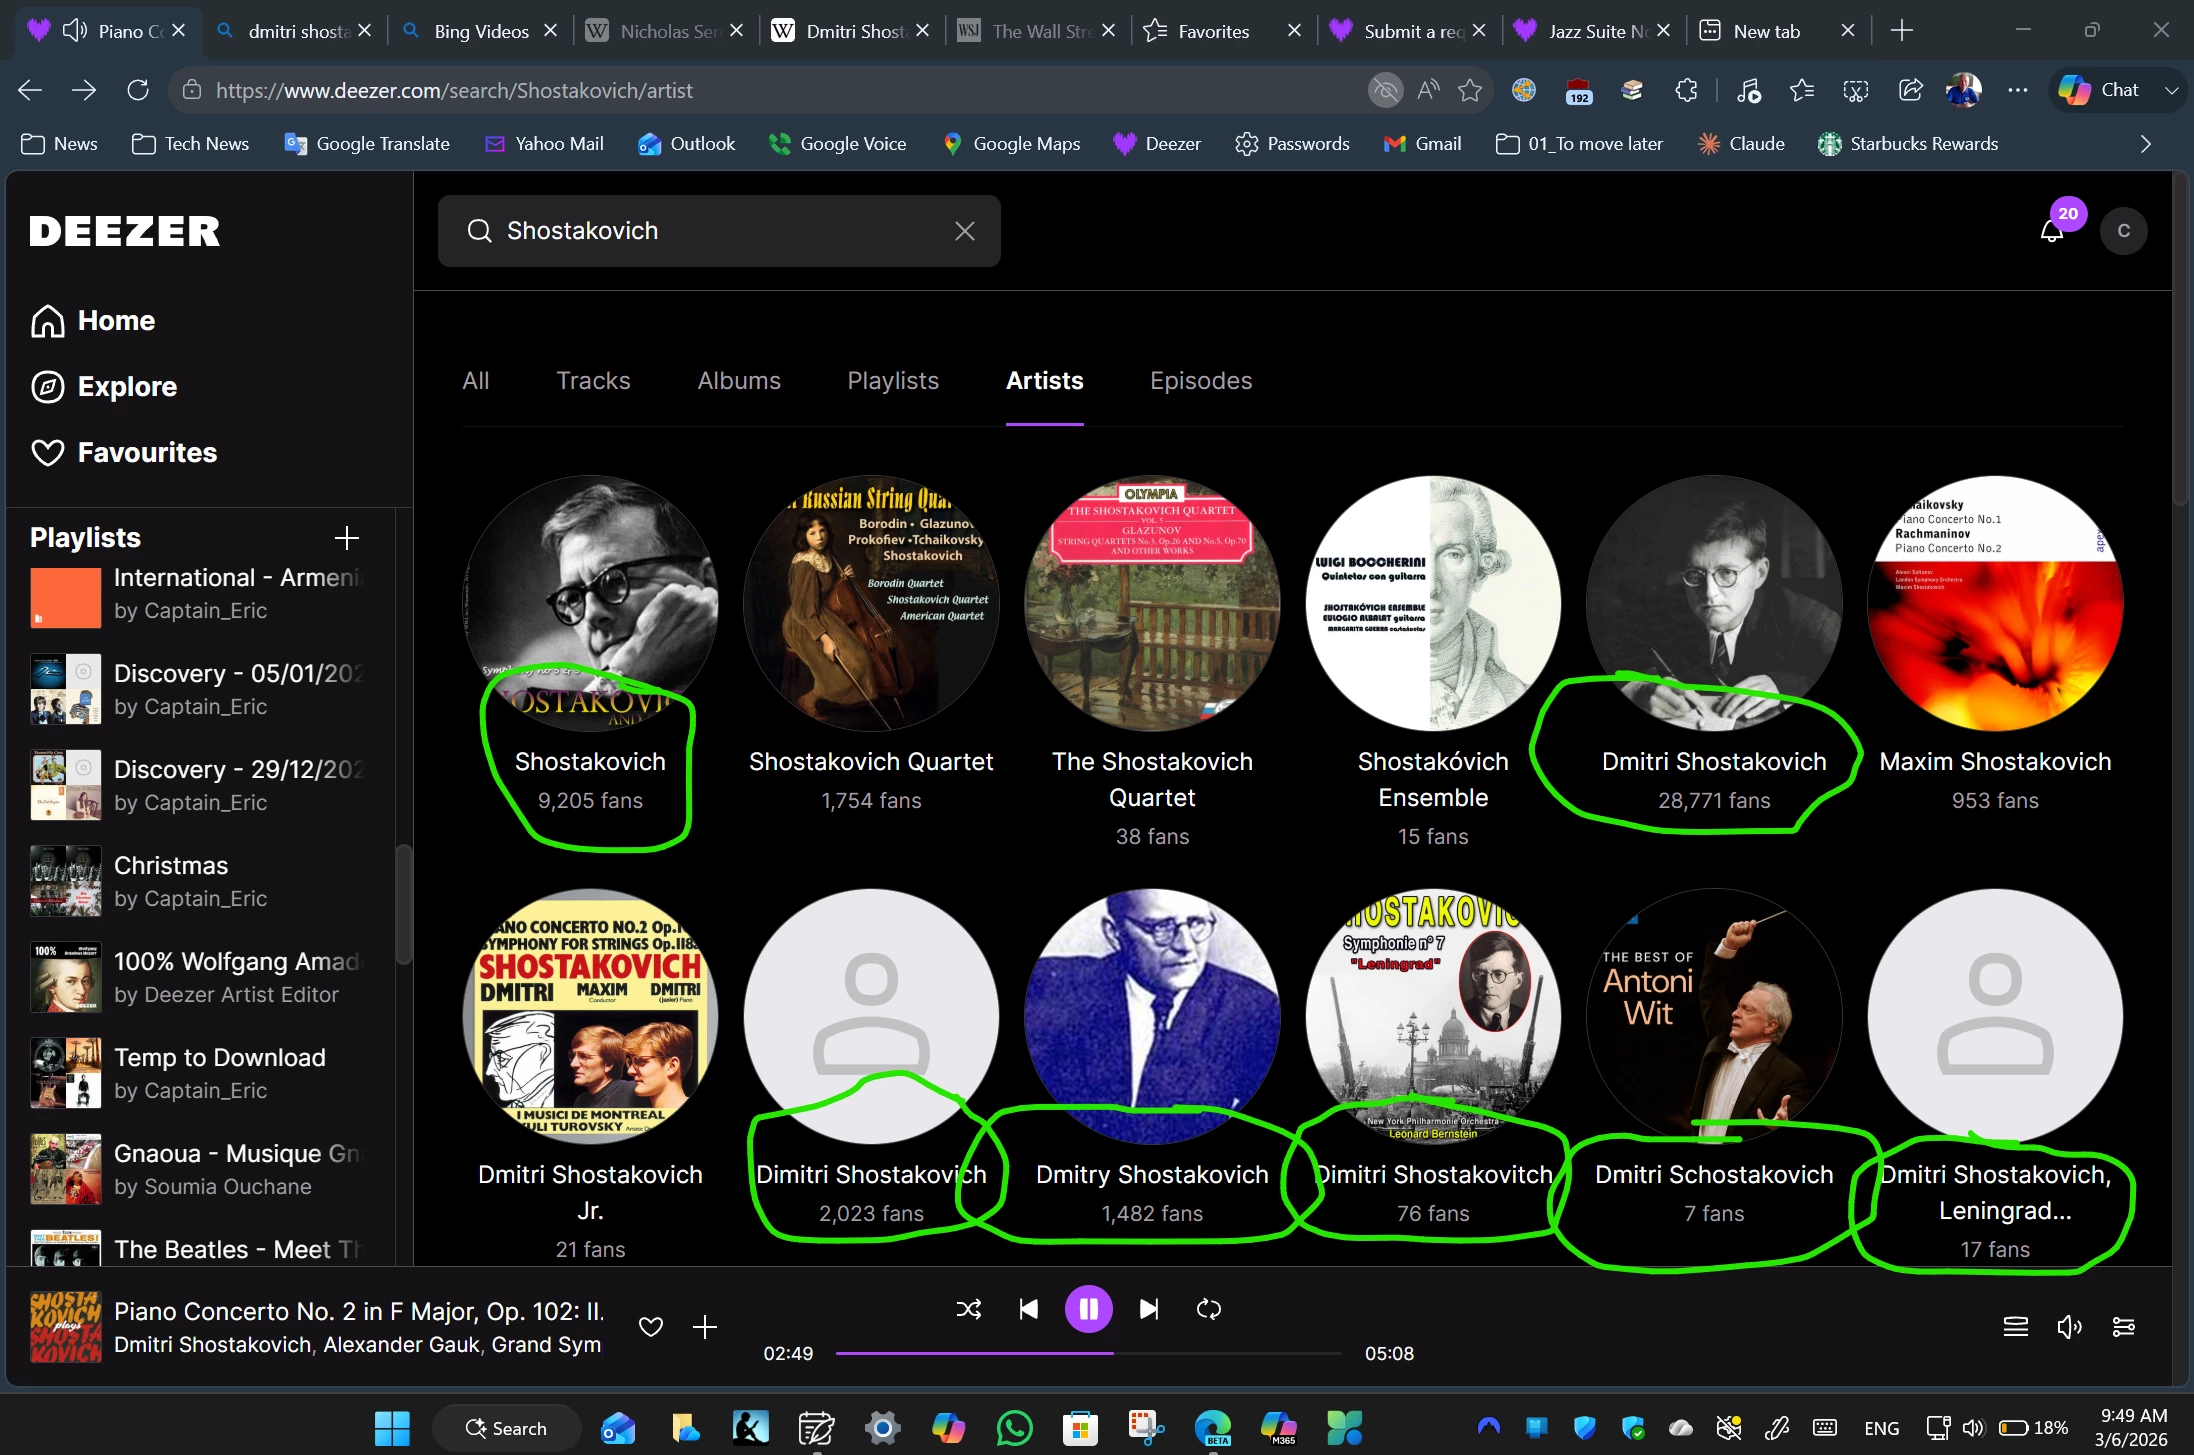Open the user profile avatar menu
This screenshot has height=1455, width=2194.
click(x=2123, y=231)
